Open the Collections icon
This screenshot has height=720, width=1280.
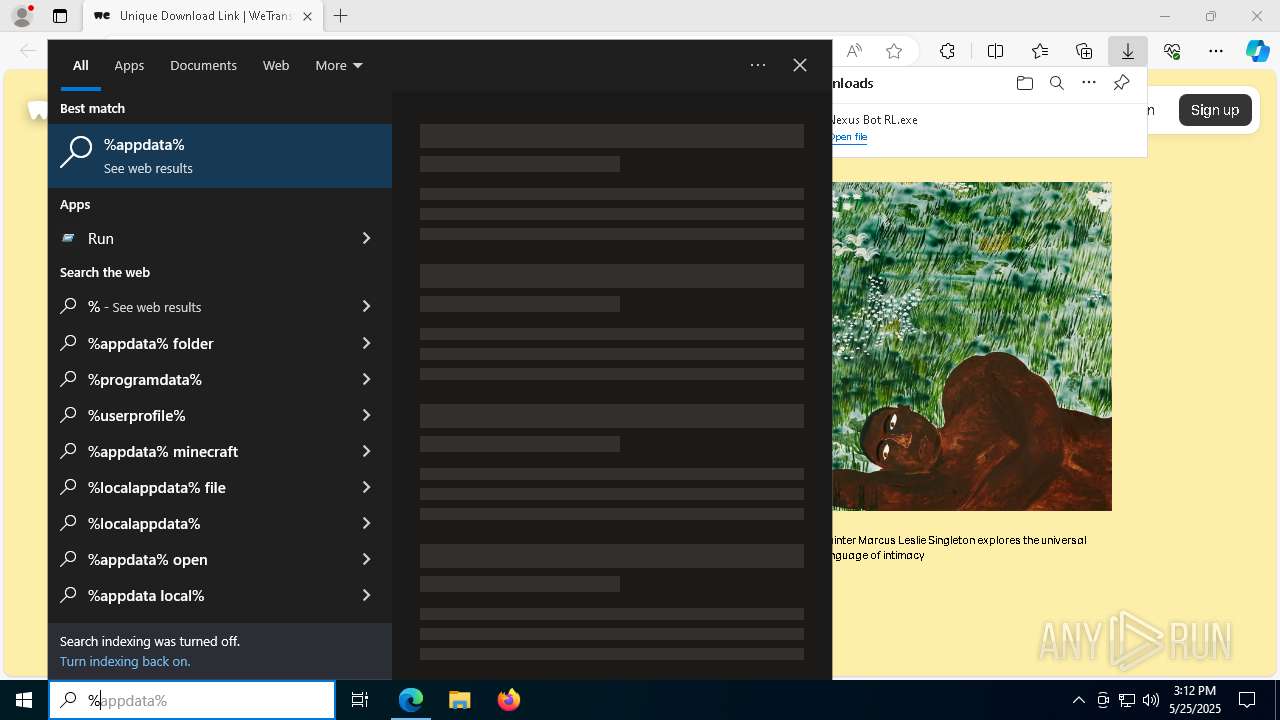[1084, 51]
